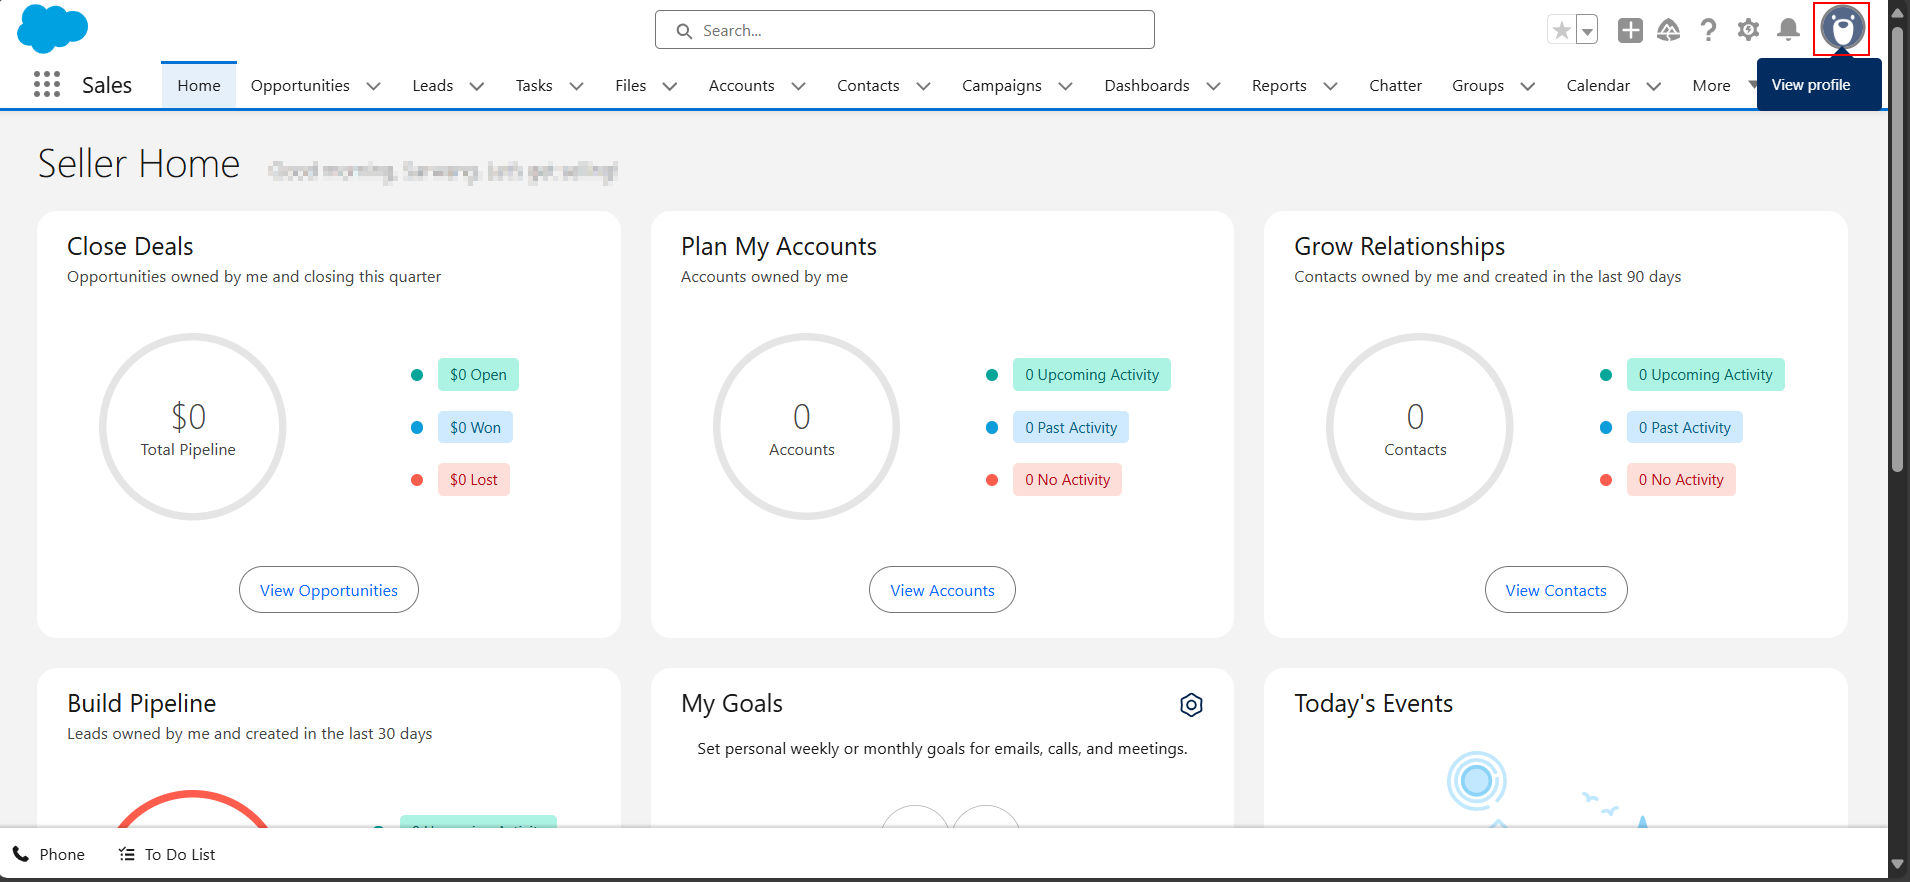Select the Home tab
The image size is (1910, 882).
click(x=199, y=85)
